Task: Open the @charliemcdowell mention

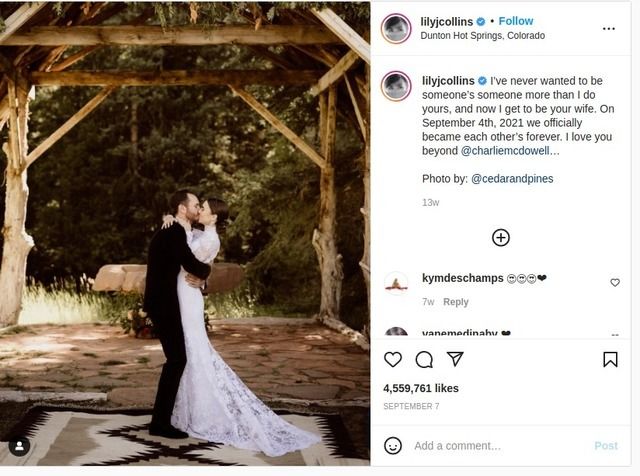Action: [x=510, y=150]
